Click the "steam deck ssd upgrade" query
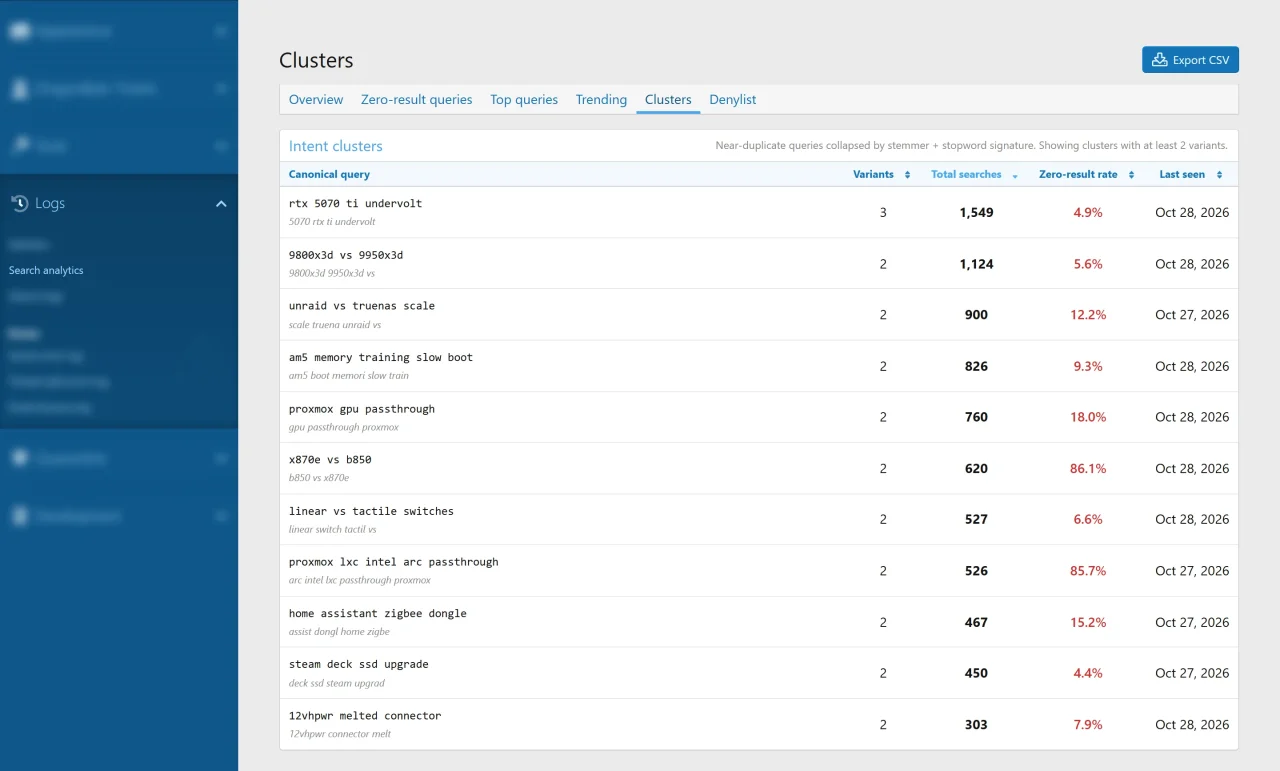1280x771 pixels. coord(359,665)
